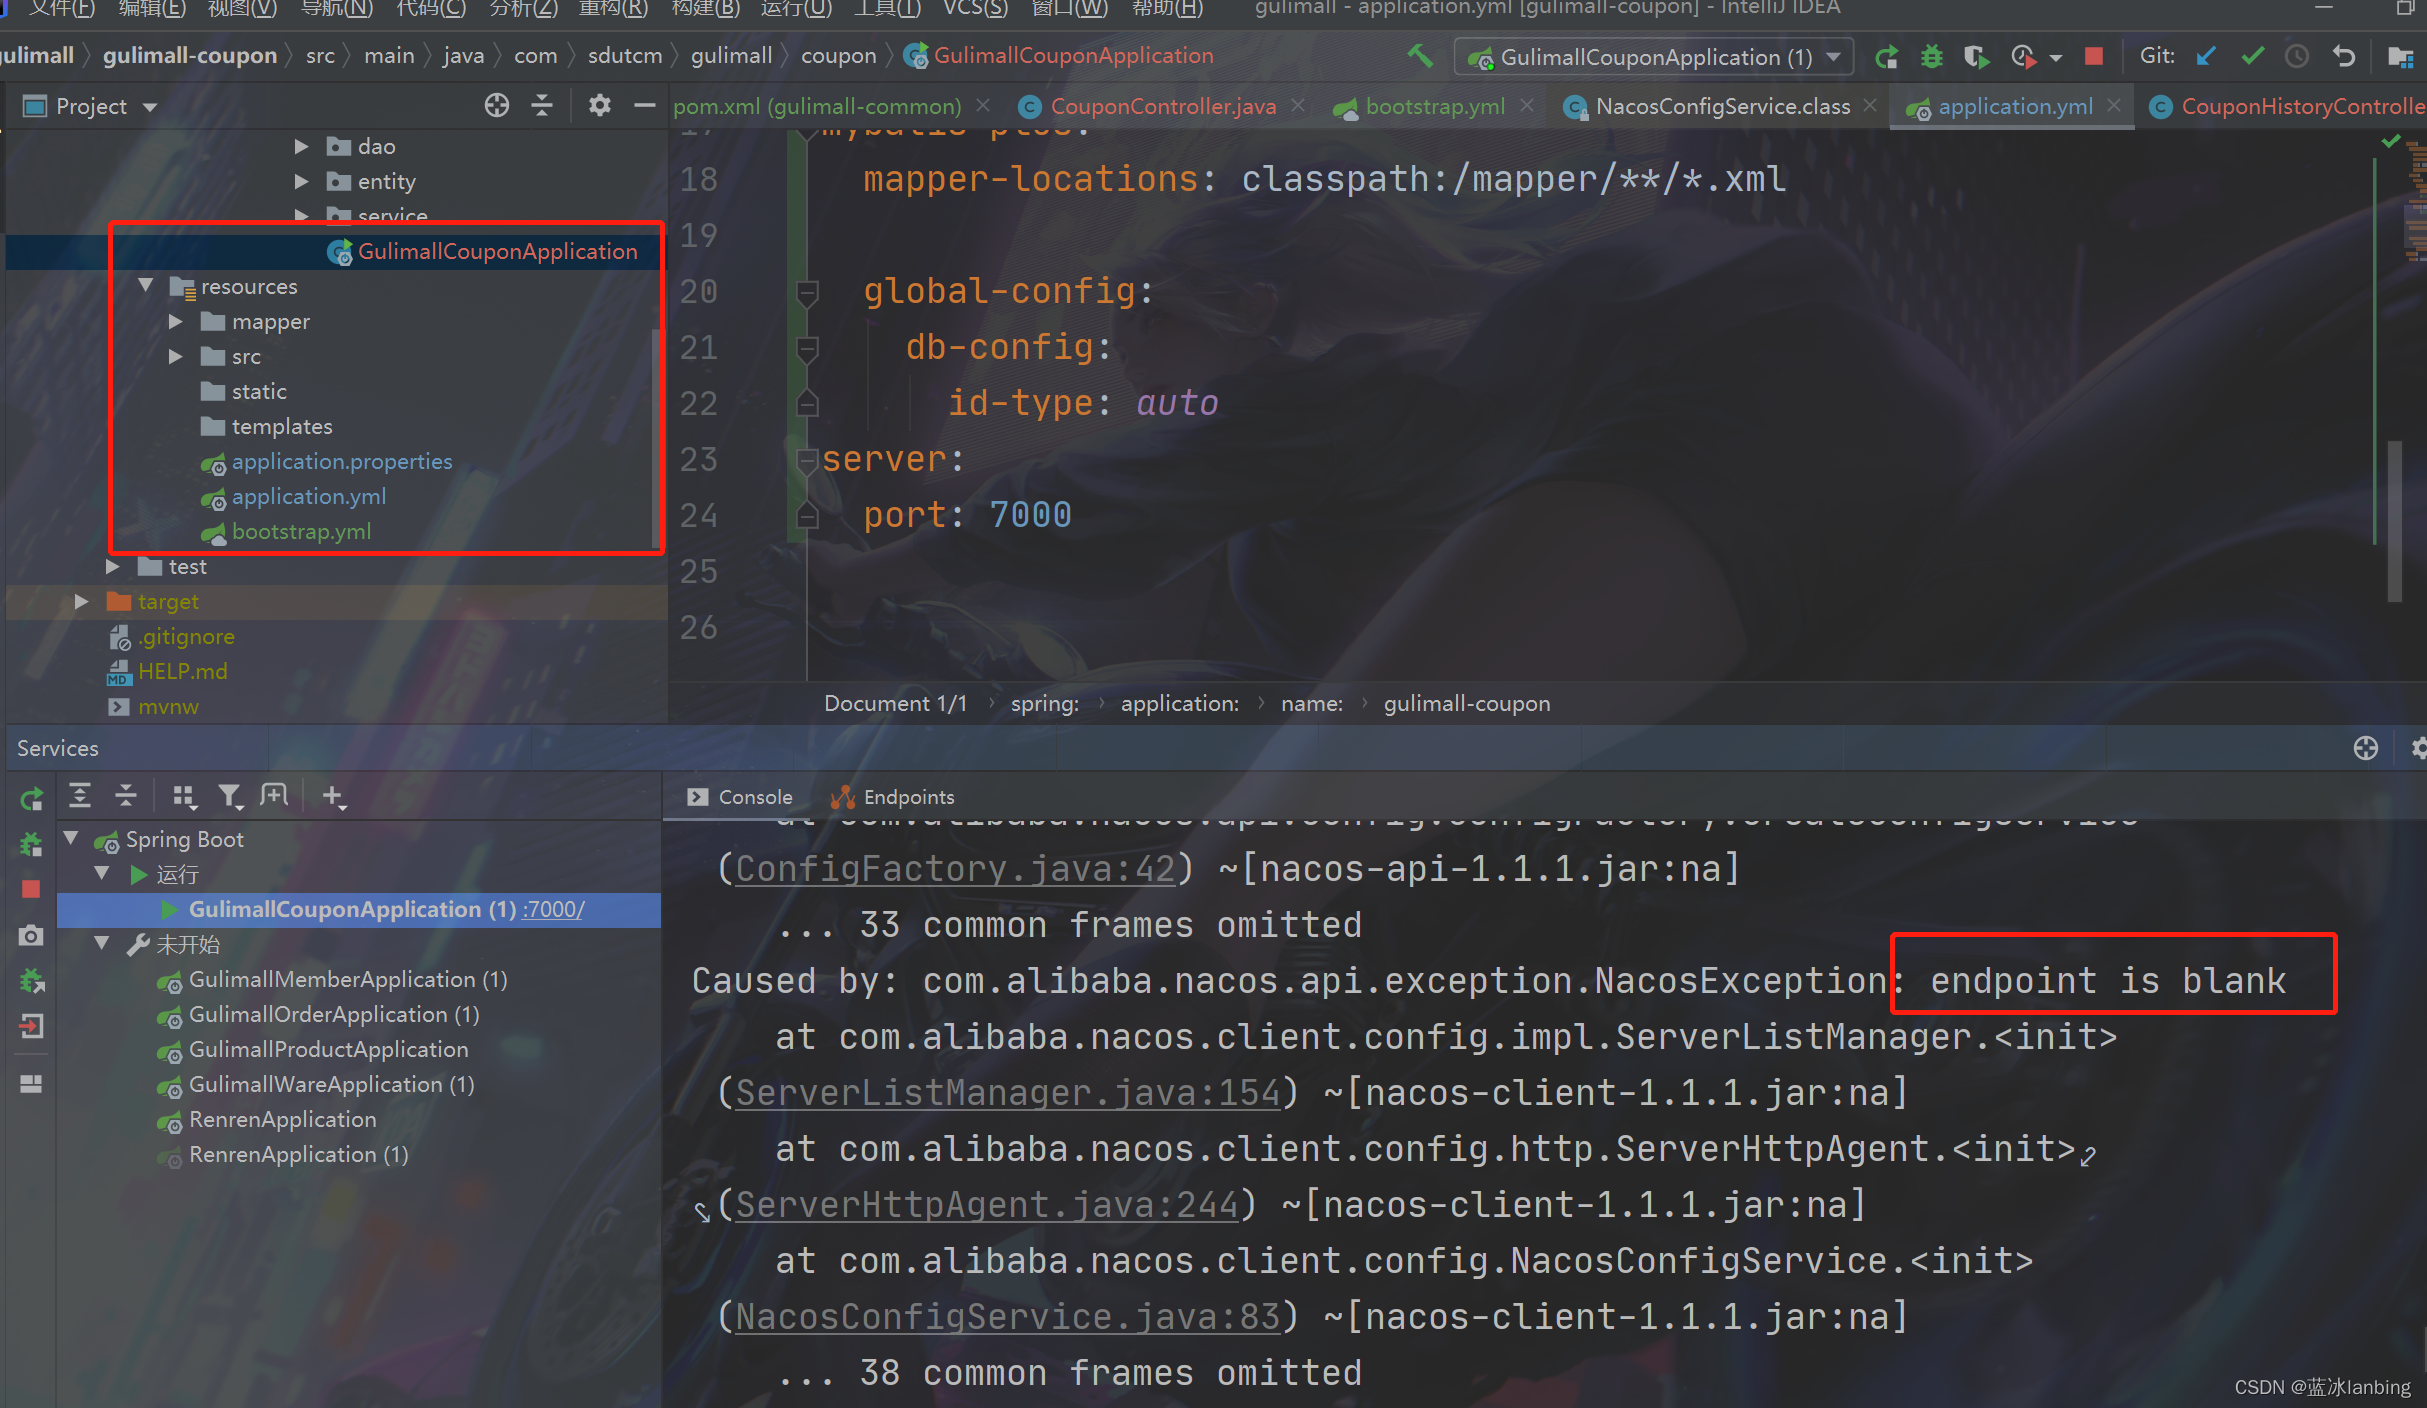Screen dimensions: 2427x1408
Task: Click the green Debug bug icon in the top toolbar
Action: click(1932, 57)
